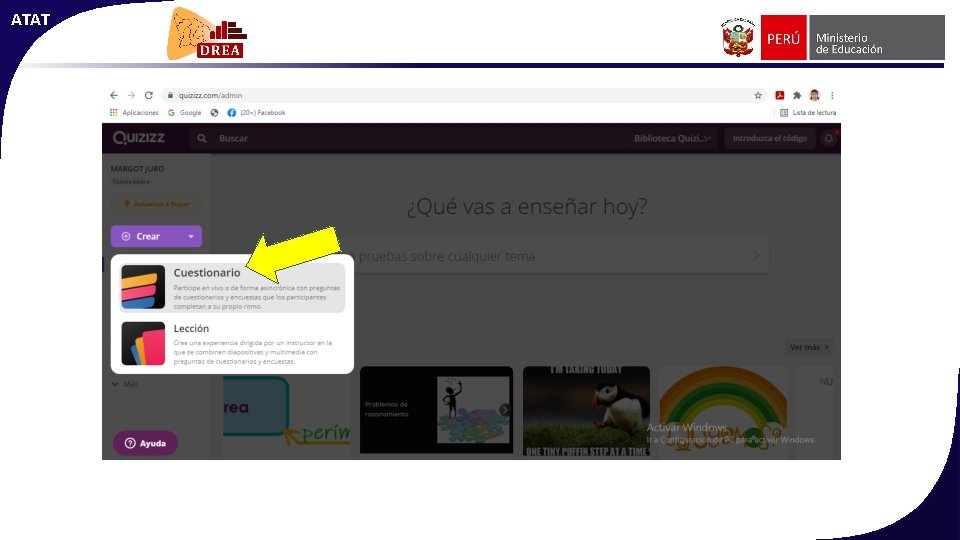This screenshot has width=960, height=540.
Task: Open the Ayuda help button
Action: [x=145, y=443]
